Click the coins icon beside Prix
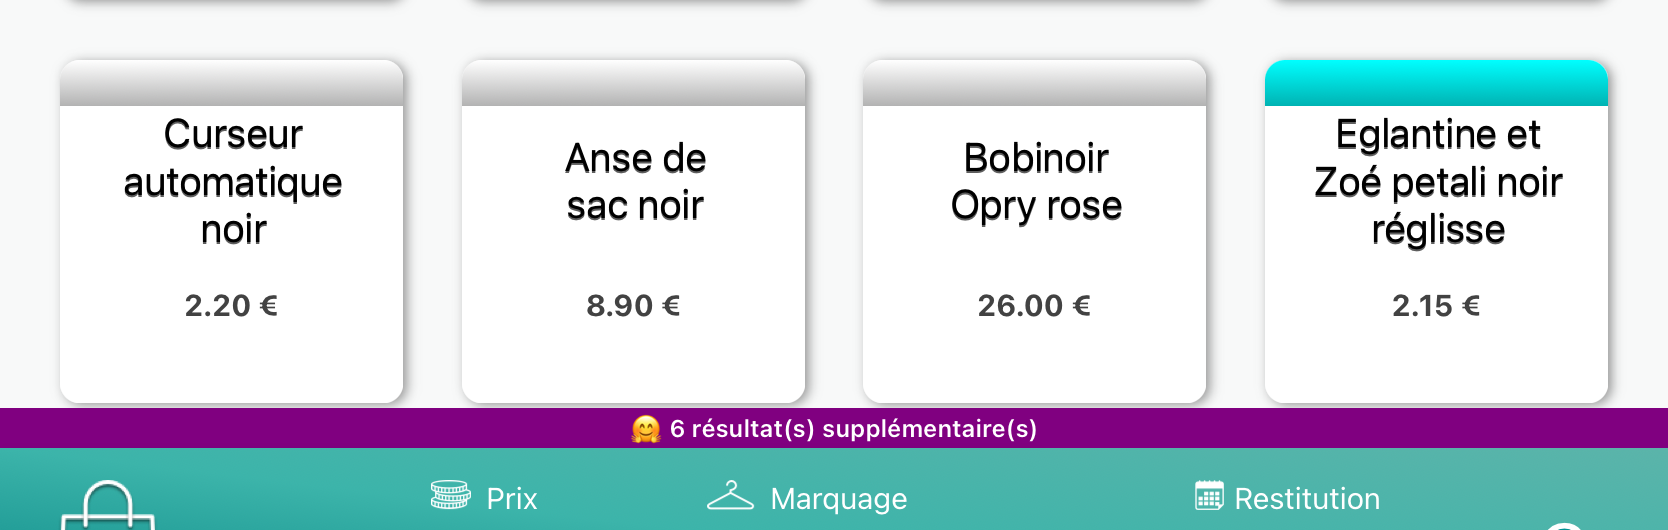1668x530 pixels. 451,495
